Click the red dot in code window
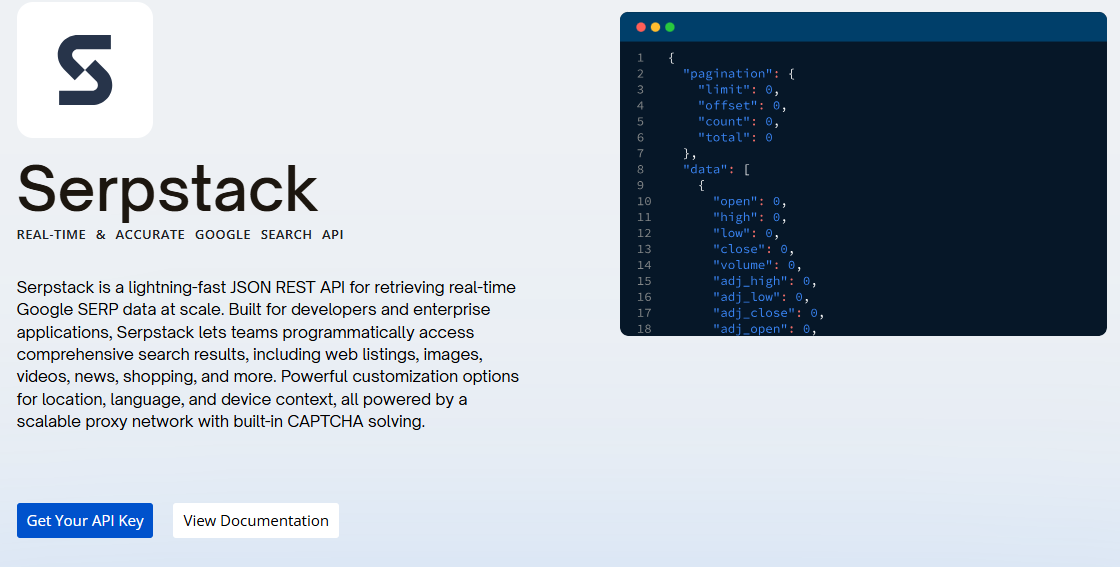 click(x=641, y=27)
